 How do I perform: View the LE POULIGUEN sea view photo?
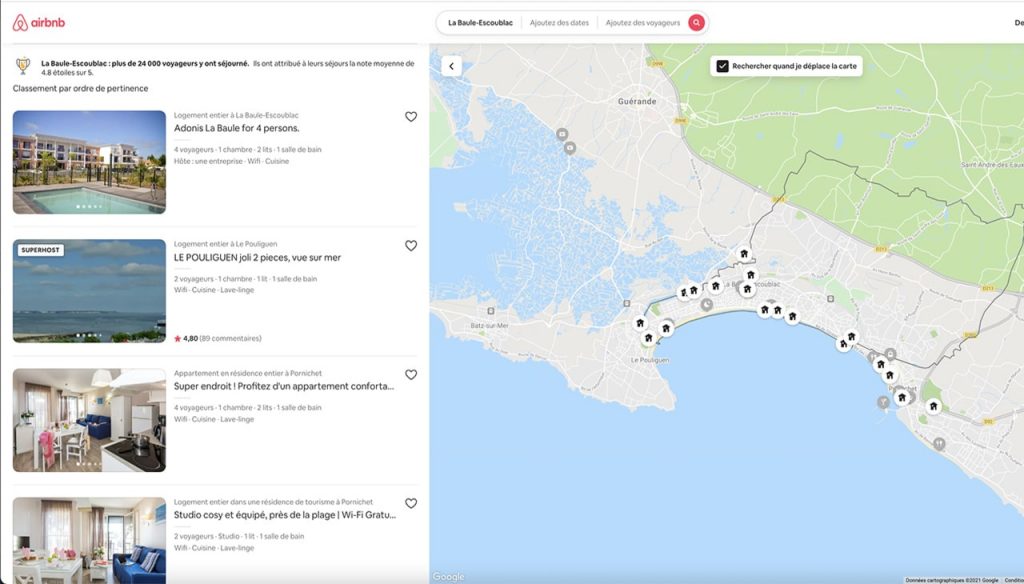89,291
